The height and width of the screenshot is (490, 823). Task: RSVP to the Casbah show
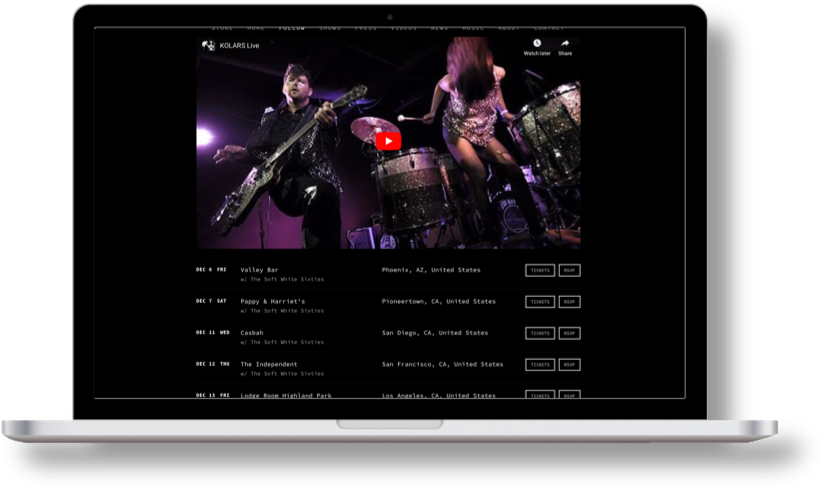coord(569,333)
